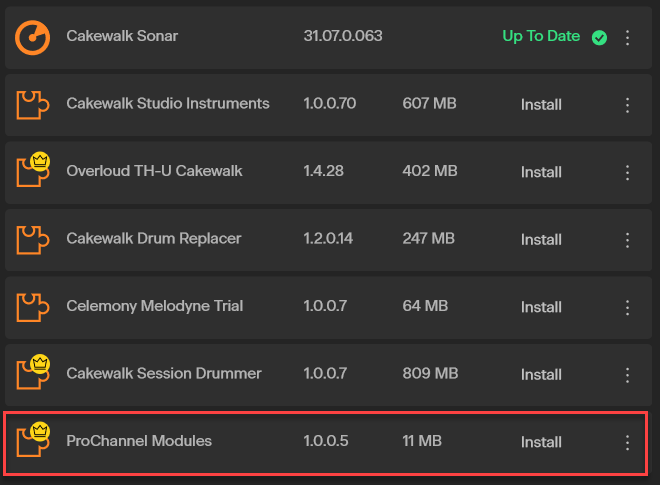The image size is (660, 485).
Task: Select the Cakewalk Sonar product name
Action: [x=122, y=36]
